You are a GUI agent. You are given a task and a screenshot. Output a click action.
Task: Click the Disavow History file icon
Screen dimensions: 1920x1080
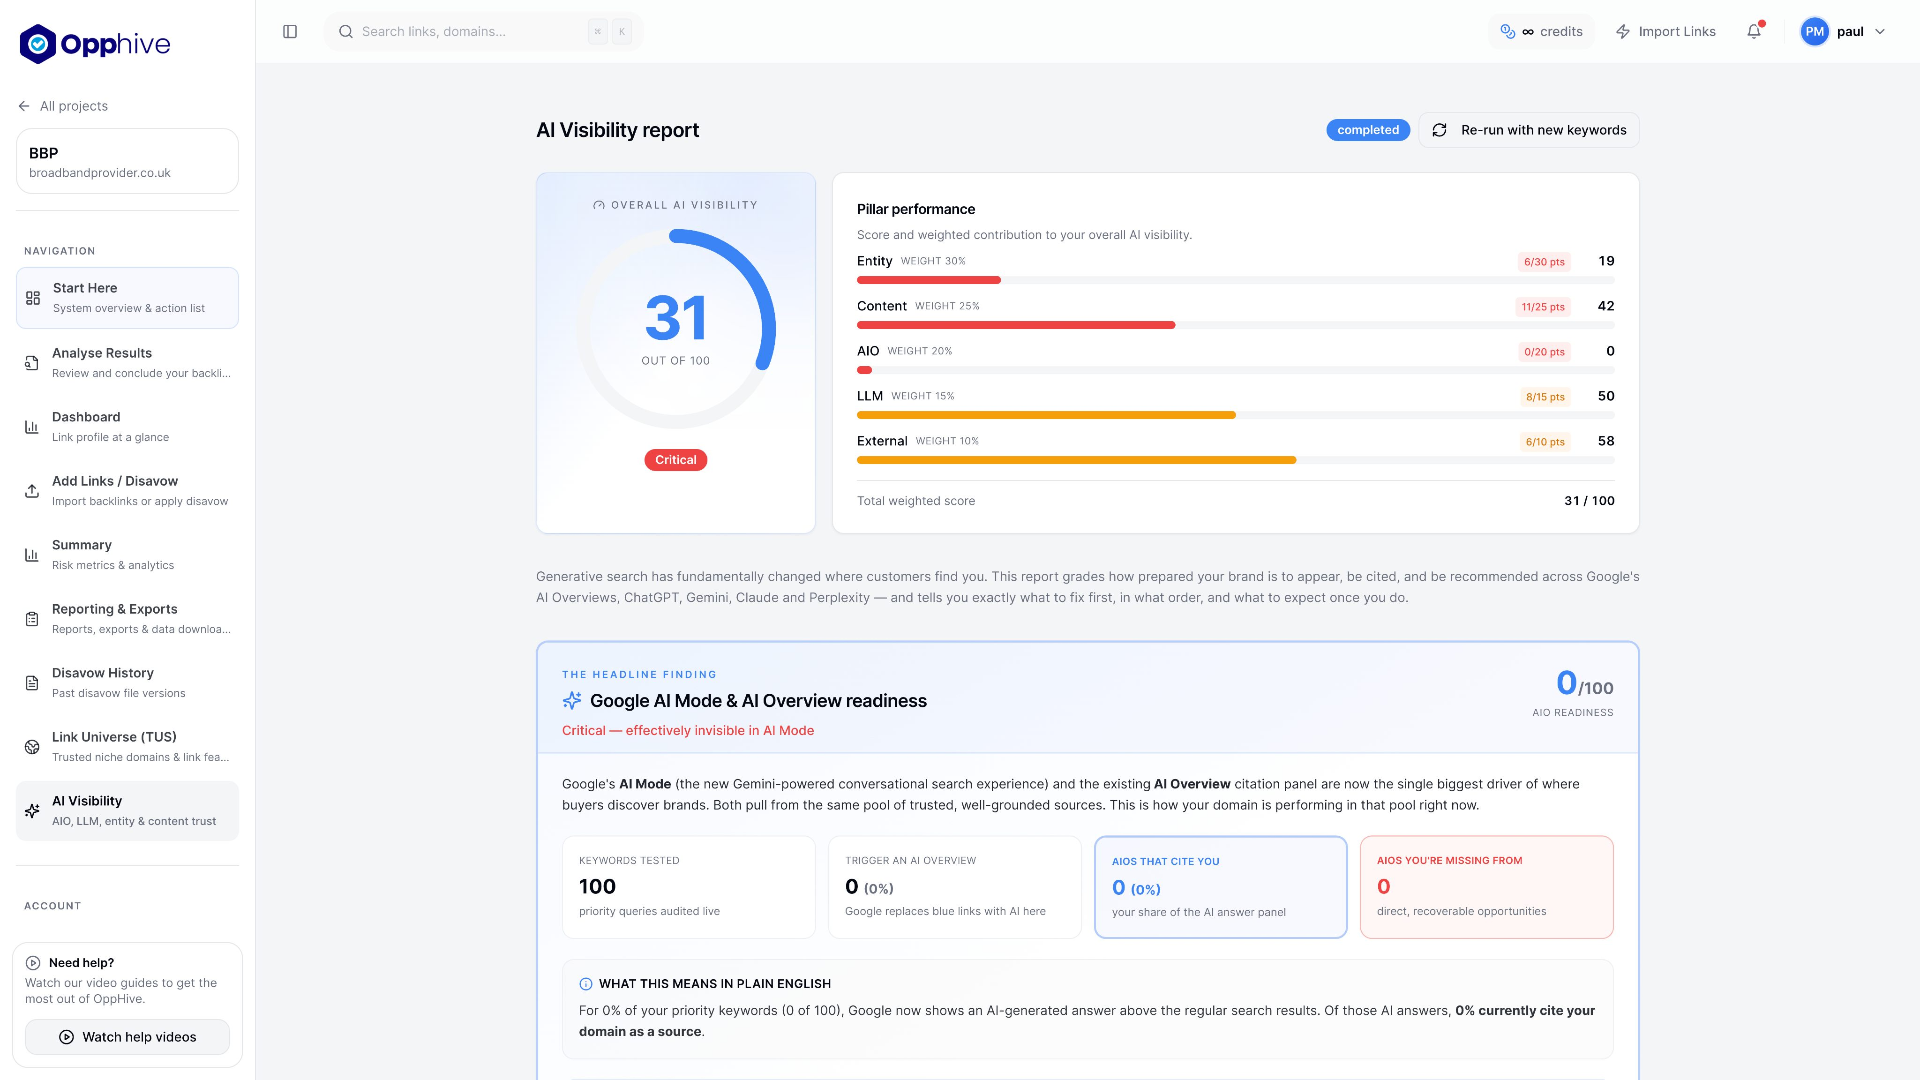click(32, 683)
